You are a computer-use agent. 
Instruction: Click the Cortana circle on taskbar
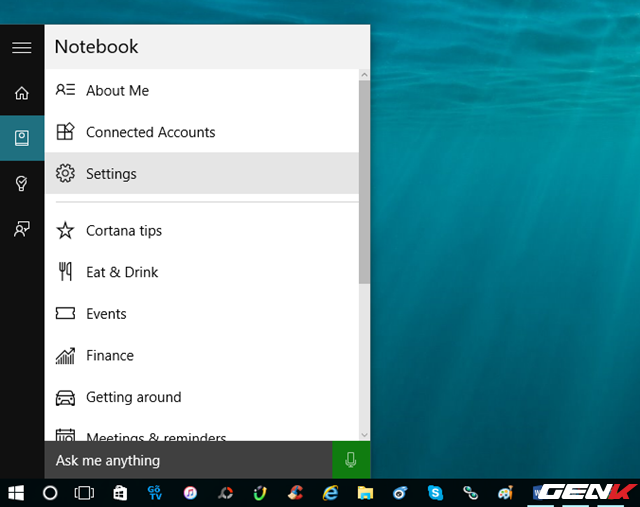point(50,493)
